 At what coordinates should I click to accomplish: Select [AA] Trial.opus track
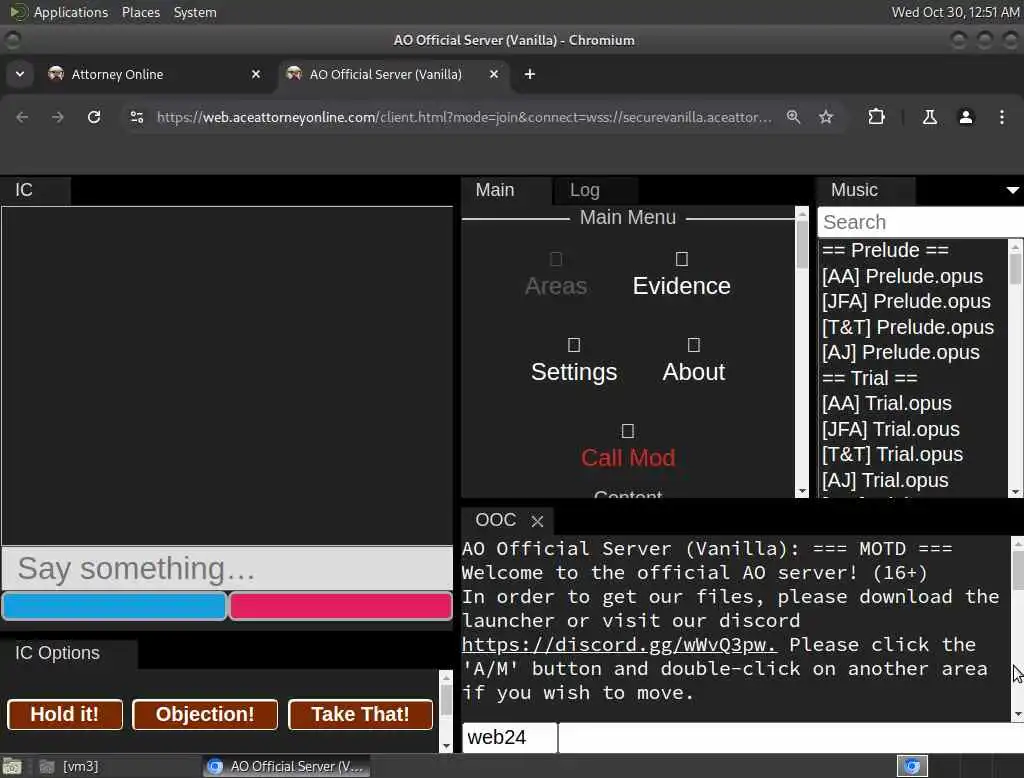tap(886, 404)
